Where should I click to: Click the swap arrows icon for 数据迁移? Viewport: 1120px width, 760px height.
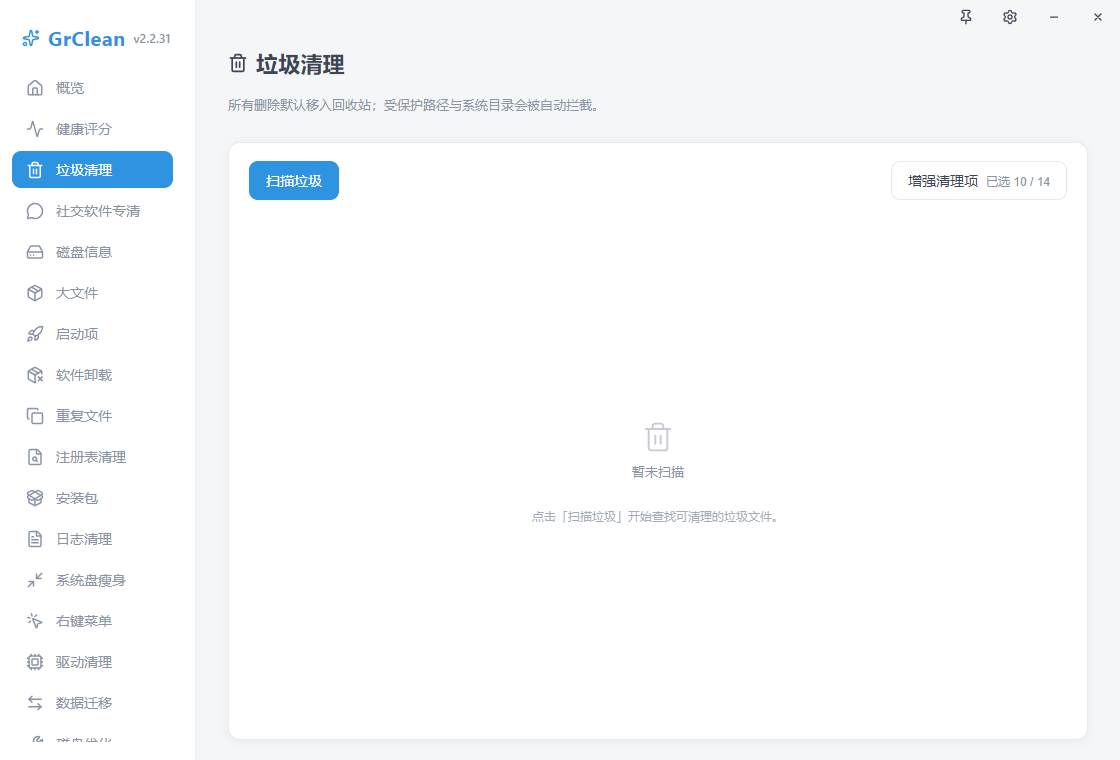coord(35,703)
